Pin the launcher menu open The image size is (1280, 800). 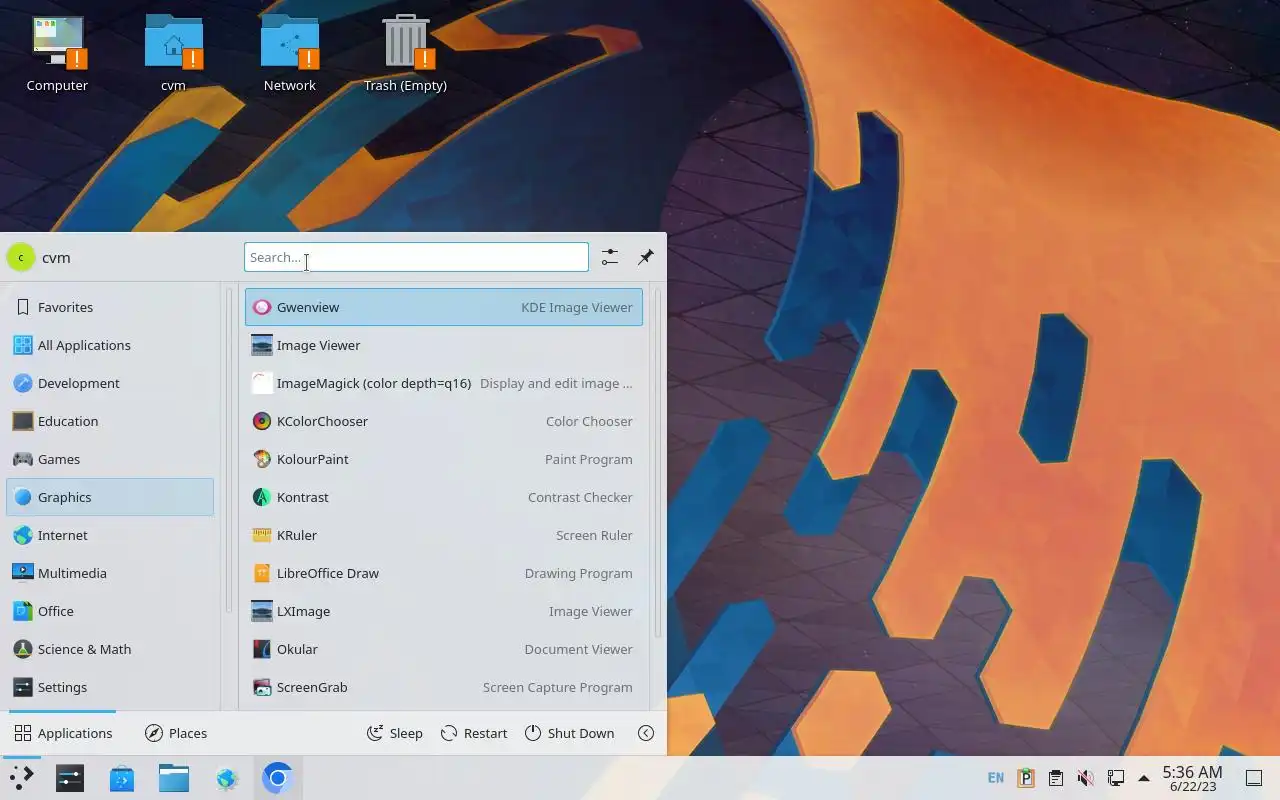pyautogui.click(x=646, y=257)
